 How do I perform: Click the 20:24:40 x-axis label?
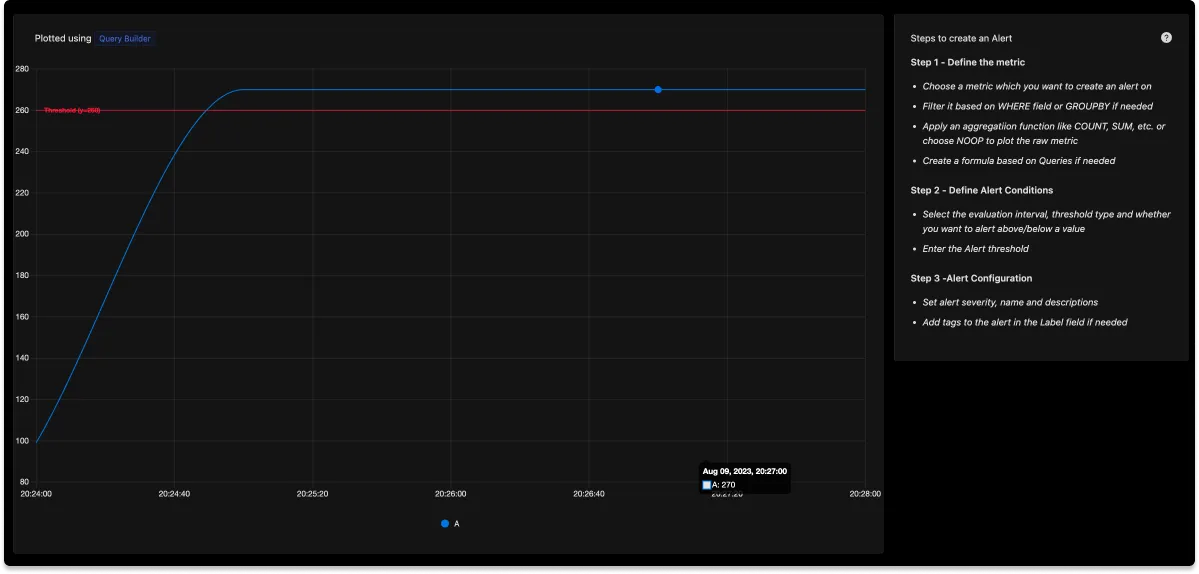coord(174,495)
